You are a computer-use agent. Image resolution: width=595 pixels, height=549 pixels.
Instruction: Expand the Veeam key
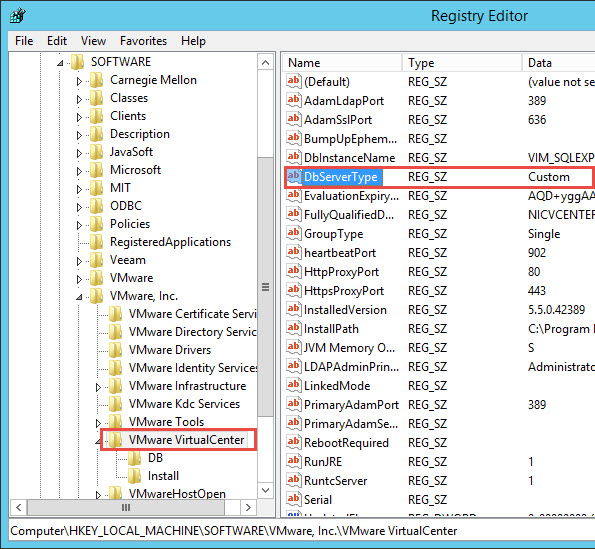[79, 261]
